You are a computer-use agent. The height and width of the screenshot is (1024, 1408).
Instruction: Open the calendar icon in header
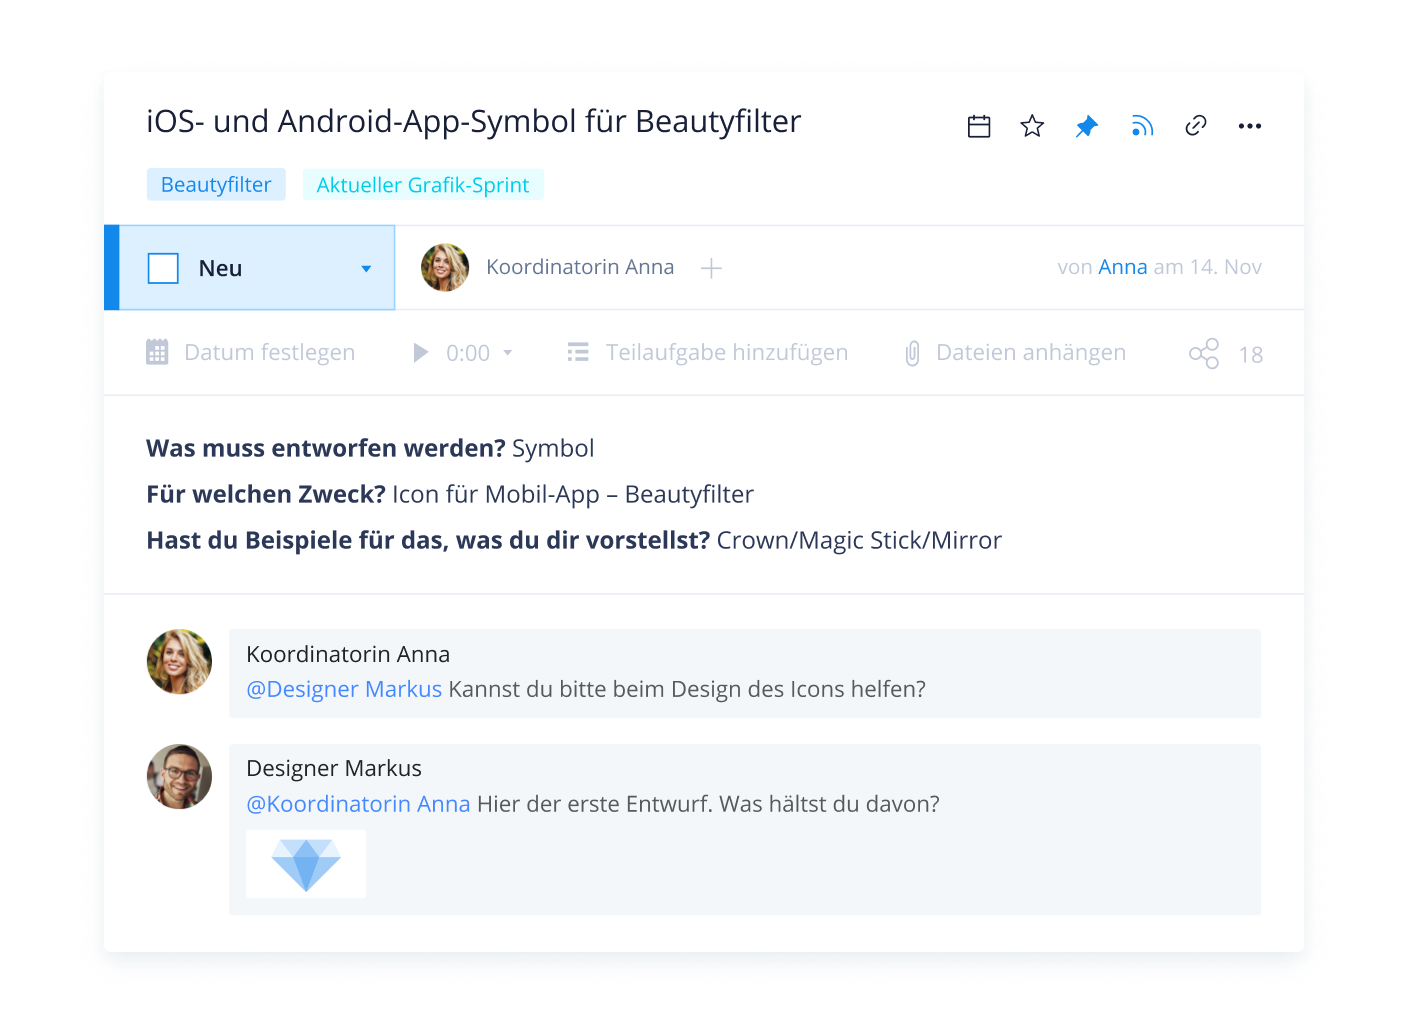coord(979,127)
